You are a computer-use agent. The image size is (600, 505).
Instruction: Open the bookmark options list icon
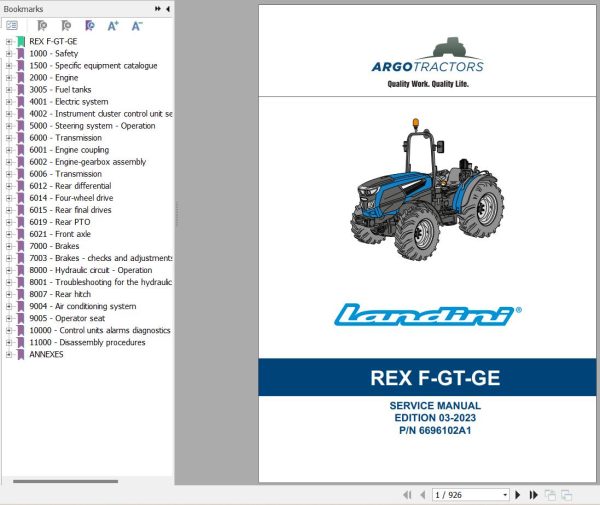[x=12, y=26]
